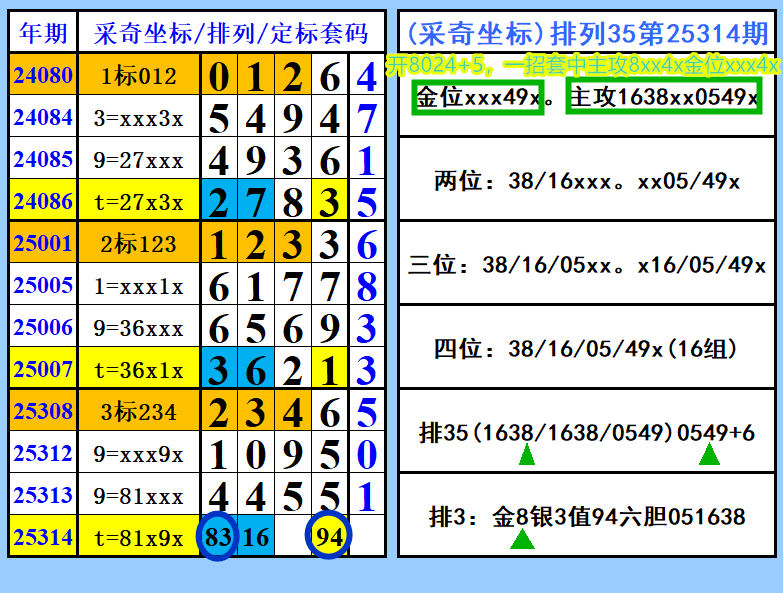Image resolution: width=783 pixels, height=593 pixels.
Task: Click the 1标012 label cell
Action: 139,75
